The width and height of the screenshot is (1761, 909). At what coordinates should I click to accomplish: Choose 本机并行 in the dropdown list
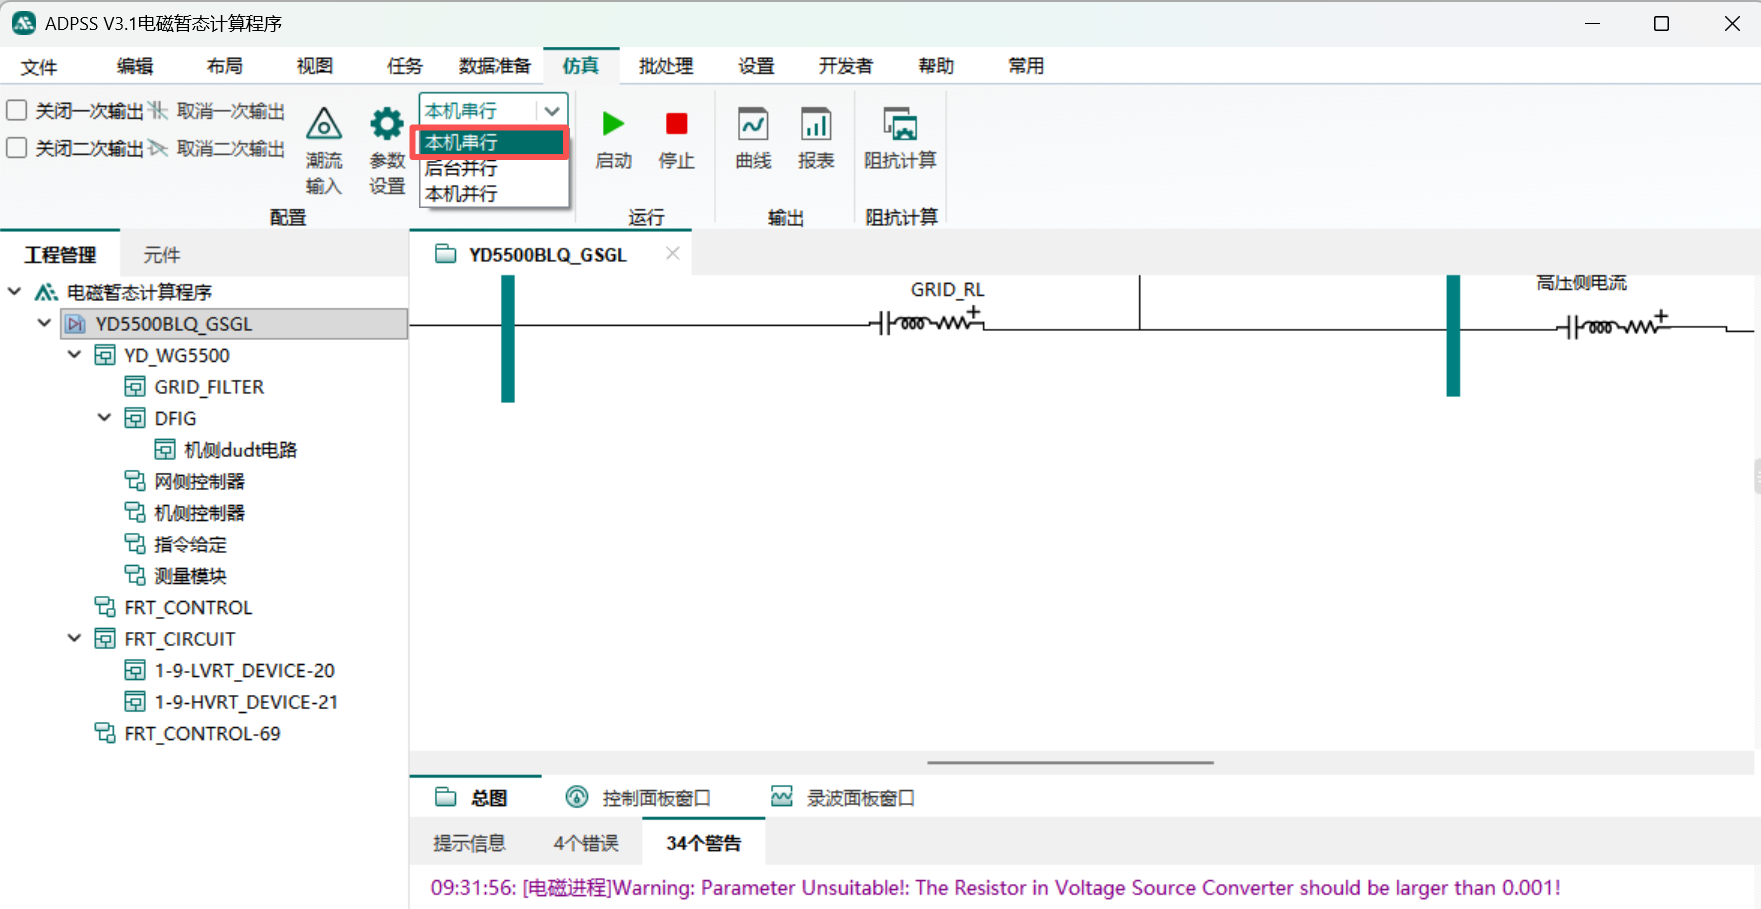(x=462, y=194)
